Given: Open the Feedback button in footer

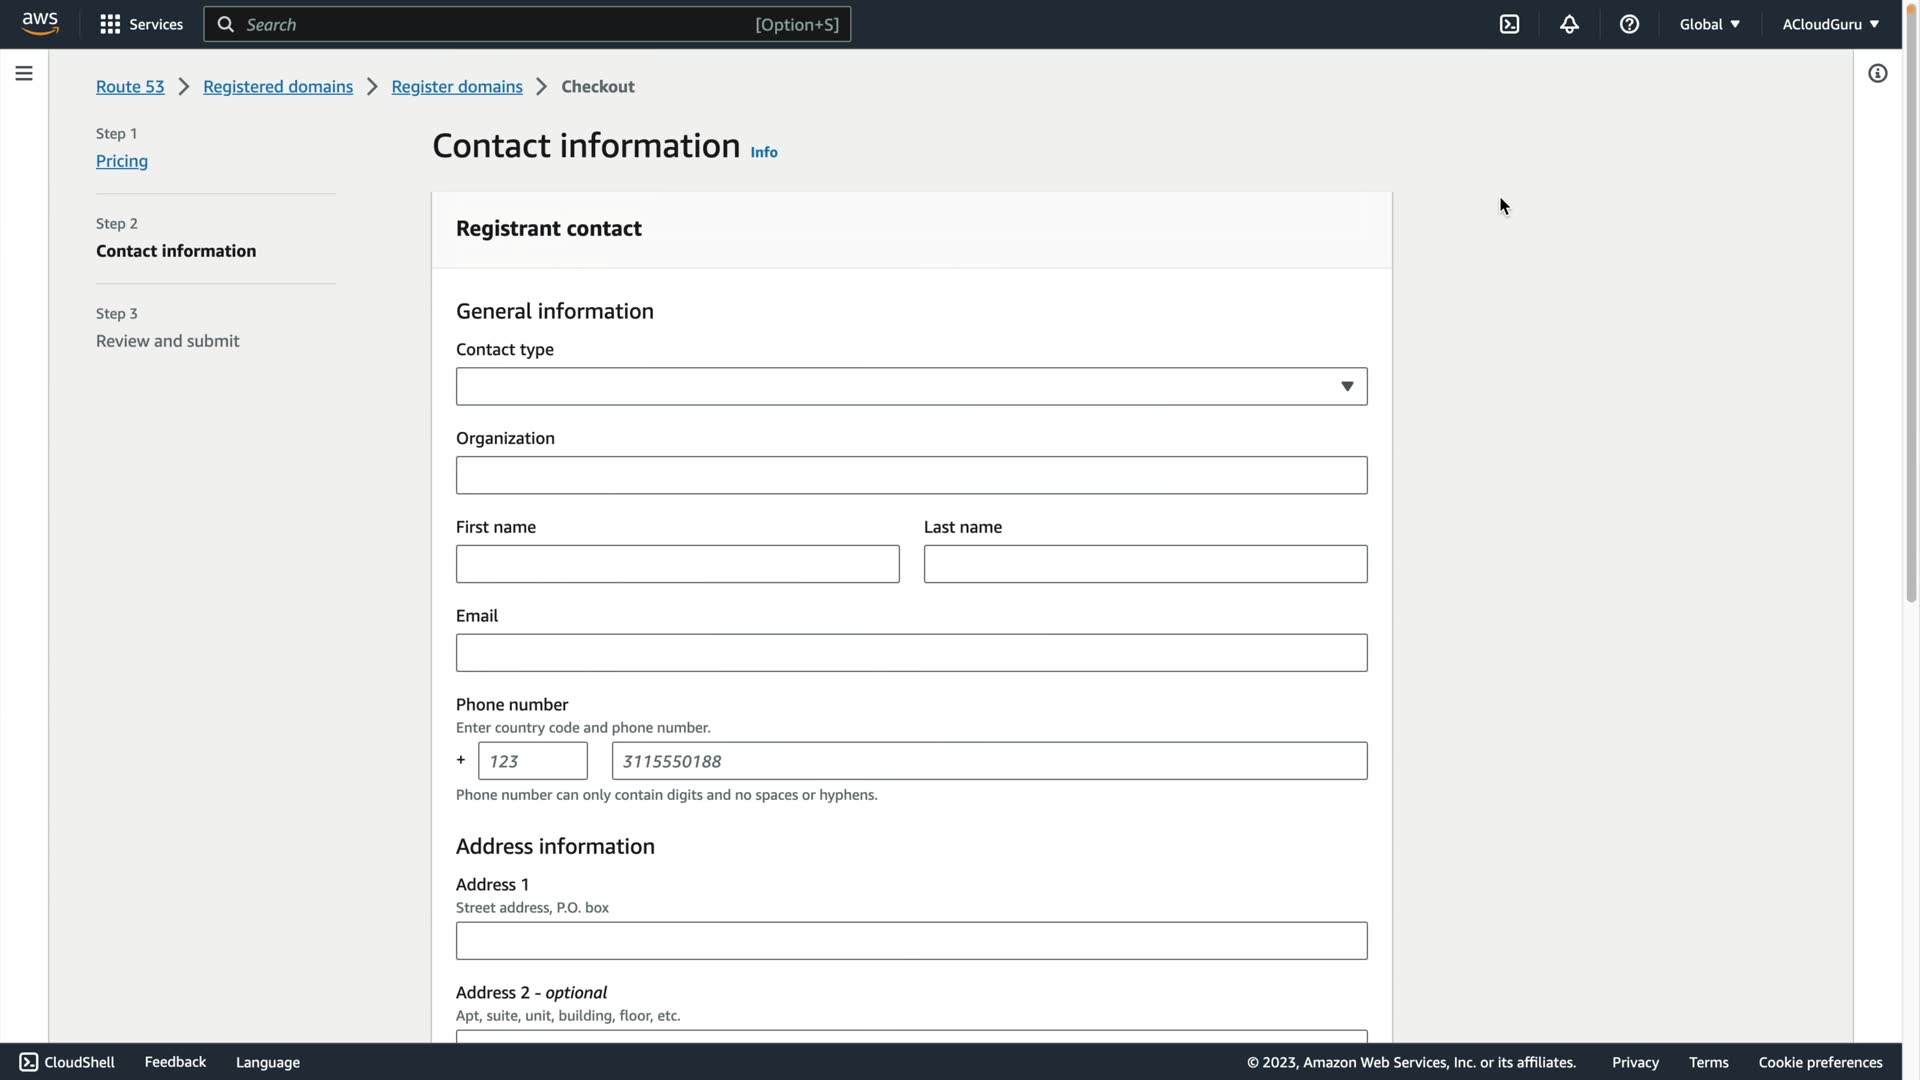Looking at the screenshot, I should coord(175,1062).
